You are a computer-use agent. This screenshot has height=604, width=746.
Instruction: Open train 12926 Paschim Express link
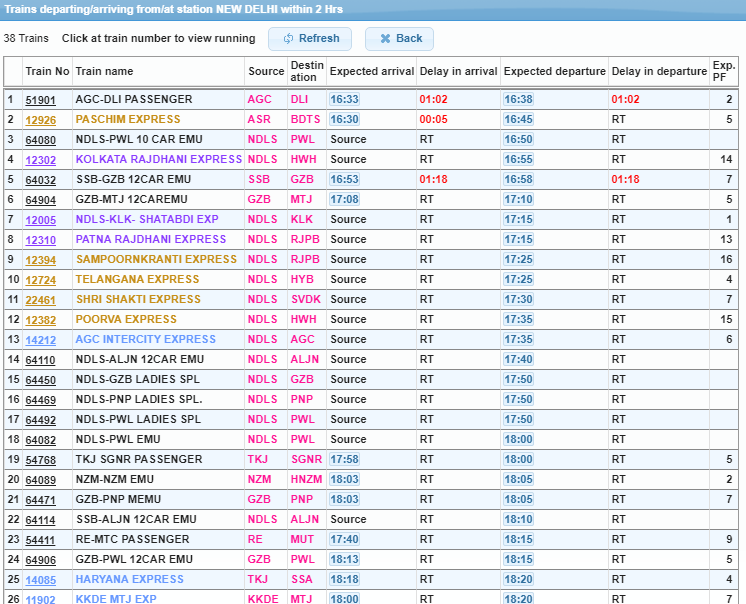click(40, 120)
